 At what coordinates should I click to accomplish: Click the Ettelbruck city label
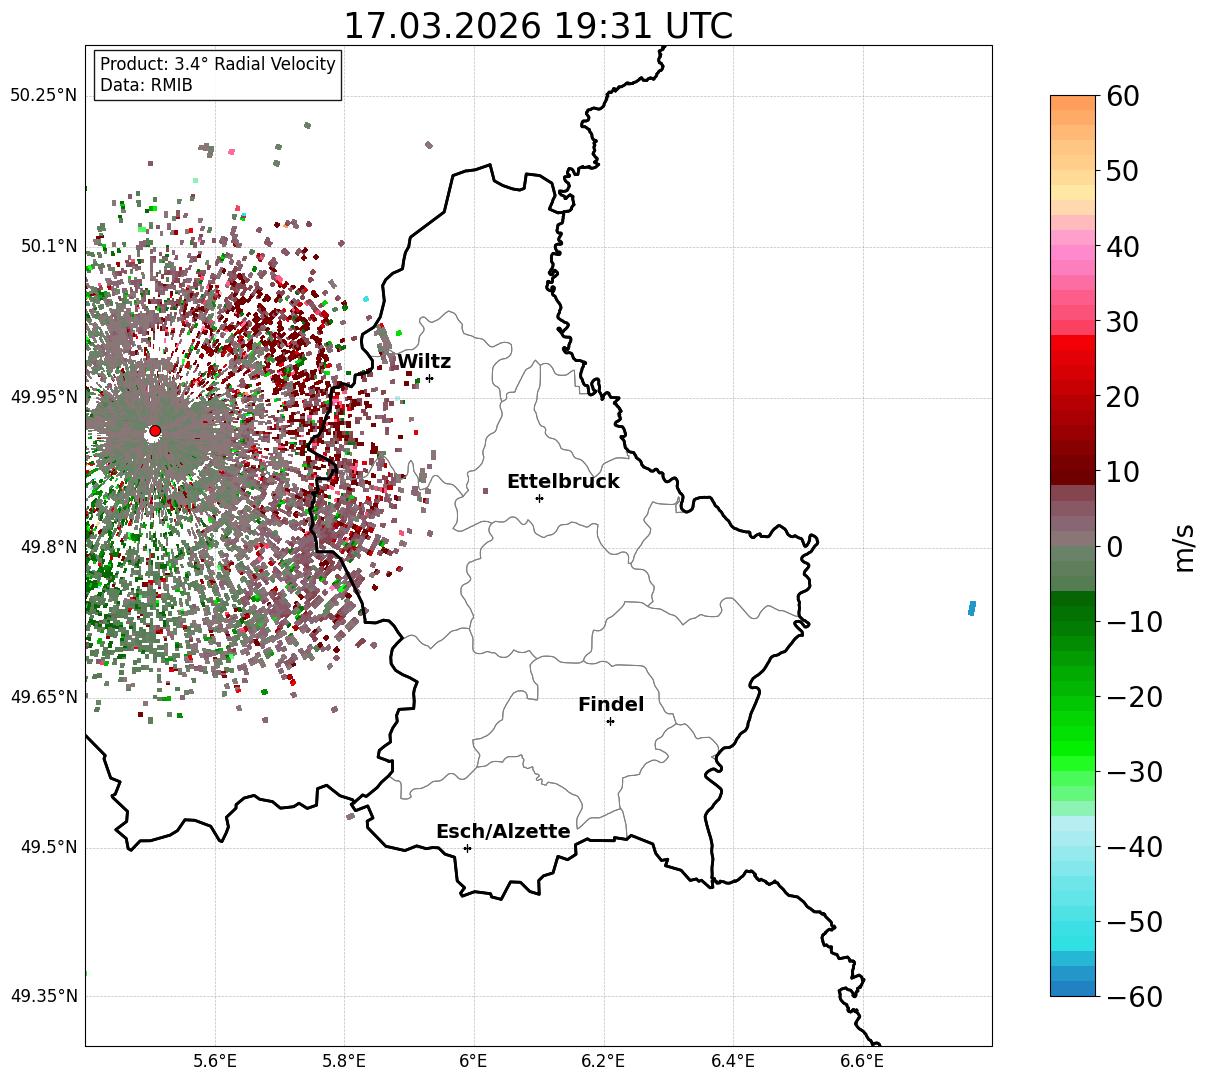click(563, 482)
